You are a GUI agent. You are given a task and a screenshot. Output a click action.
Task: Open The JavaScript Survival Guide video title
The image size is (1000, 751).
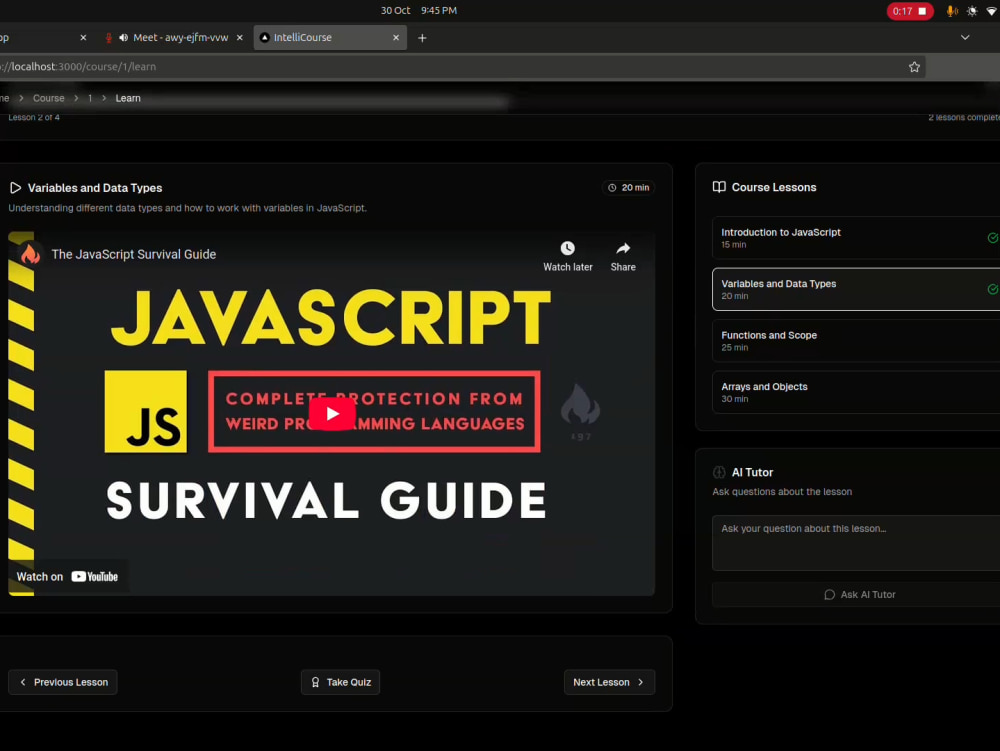point(133,254)
